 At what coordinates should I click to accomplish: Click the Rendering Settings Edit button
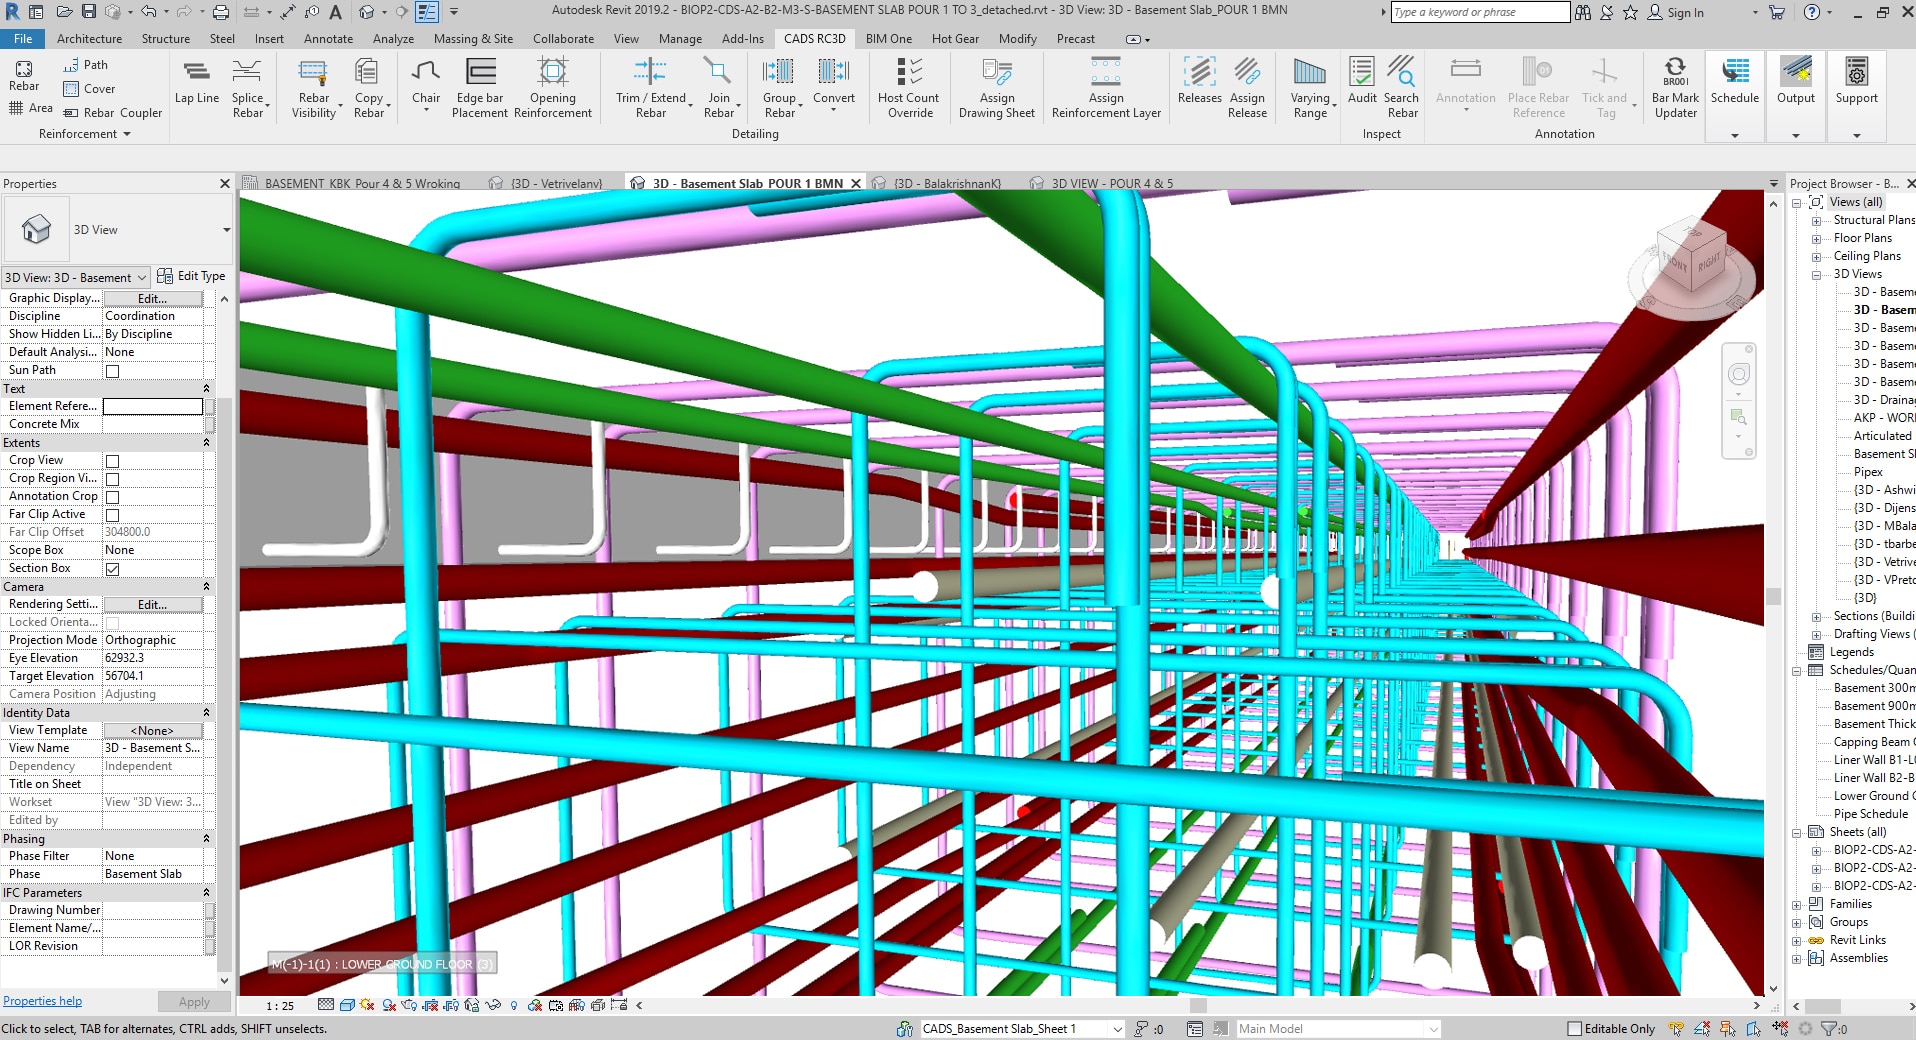pos(153,605)
